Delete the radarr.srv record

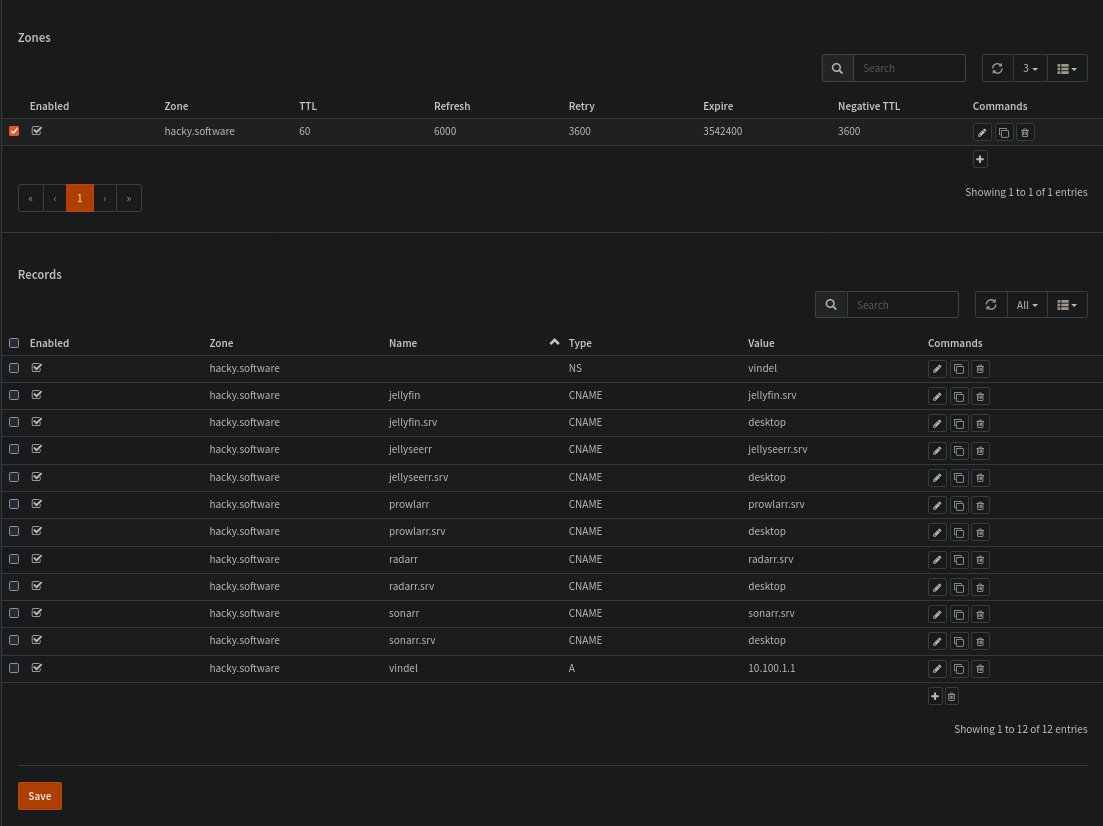click(980, 587)
